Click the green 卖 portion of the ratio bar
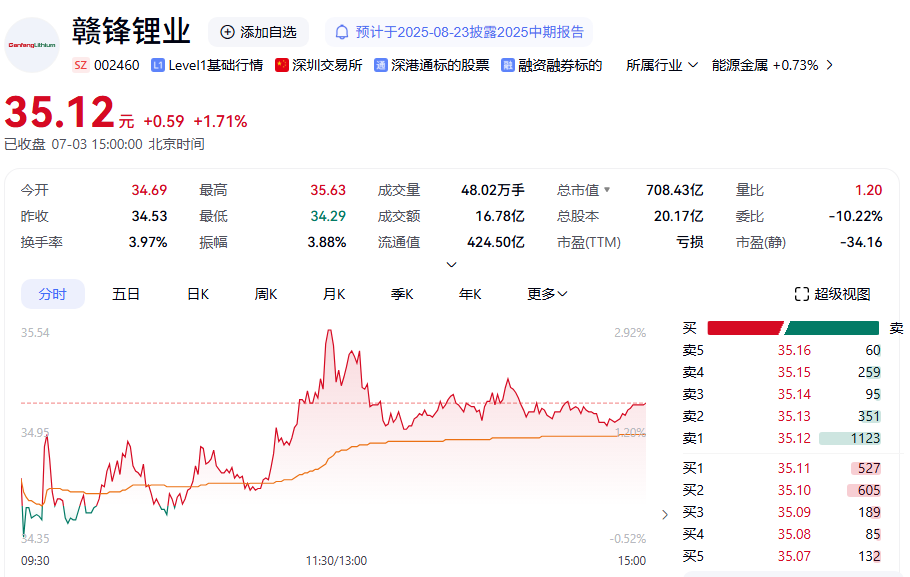The image size is (910, 577). coord(832,328)
